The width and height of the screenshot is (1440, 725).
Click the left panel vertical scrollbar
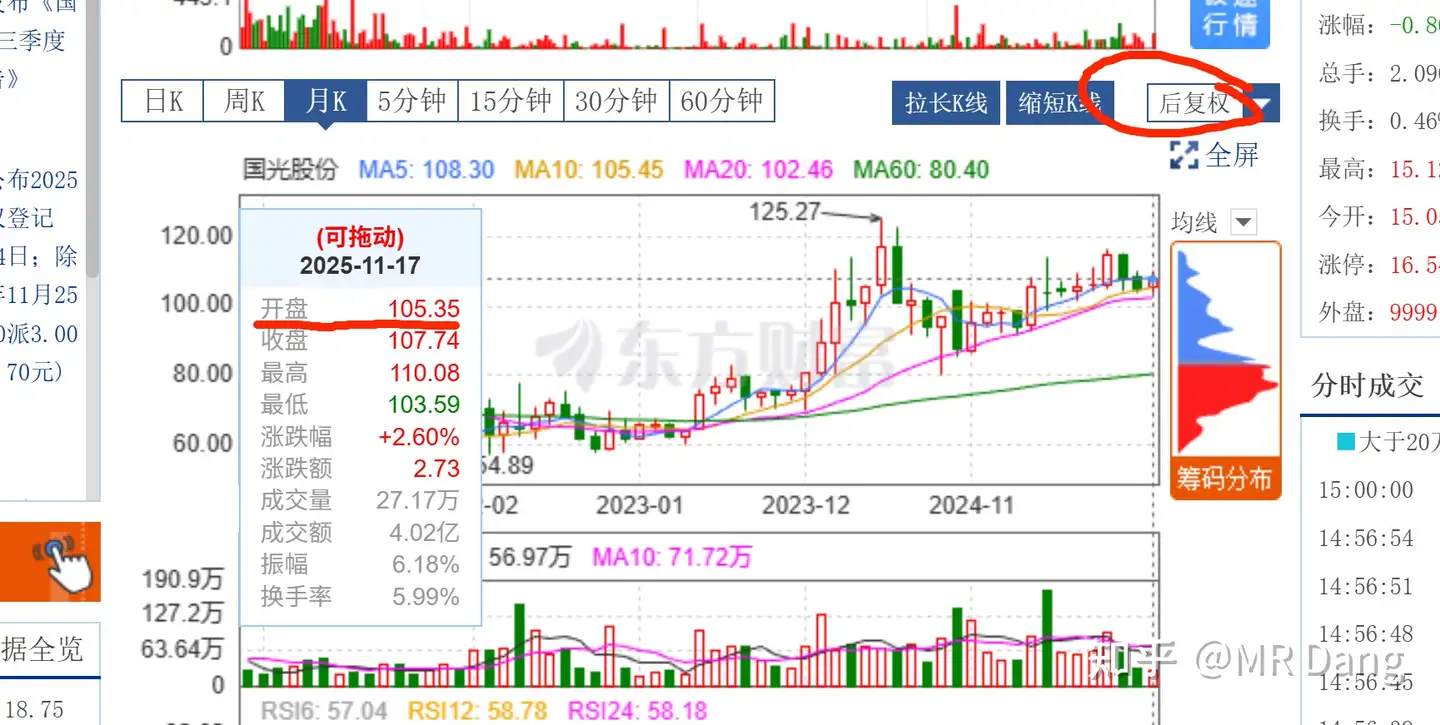click(x=93, y=150)
